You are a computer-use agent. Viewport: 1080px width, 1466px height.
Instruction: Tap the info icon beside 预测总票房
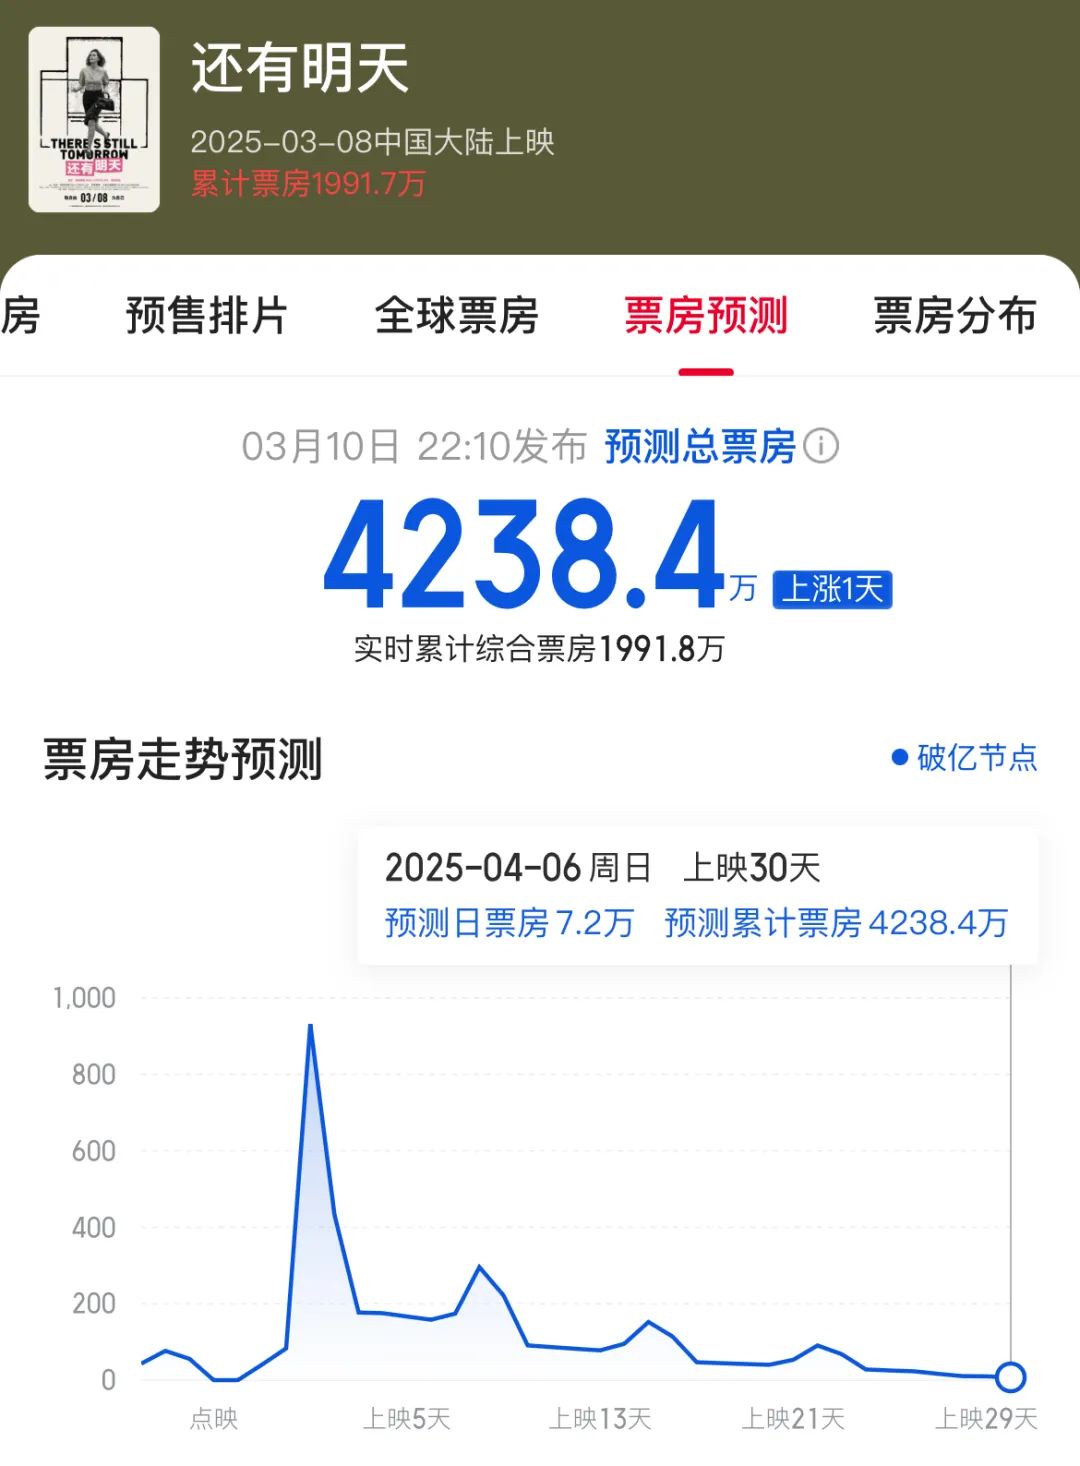(821, 446)
